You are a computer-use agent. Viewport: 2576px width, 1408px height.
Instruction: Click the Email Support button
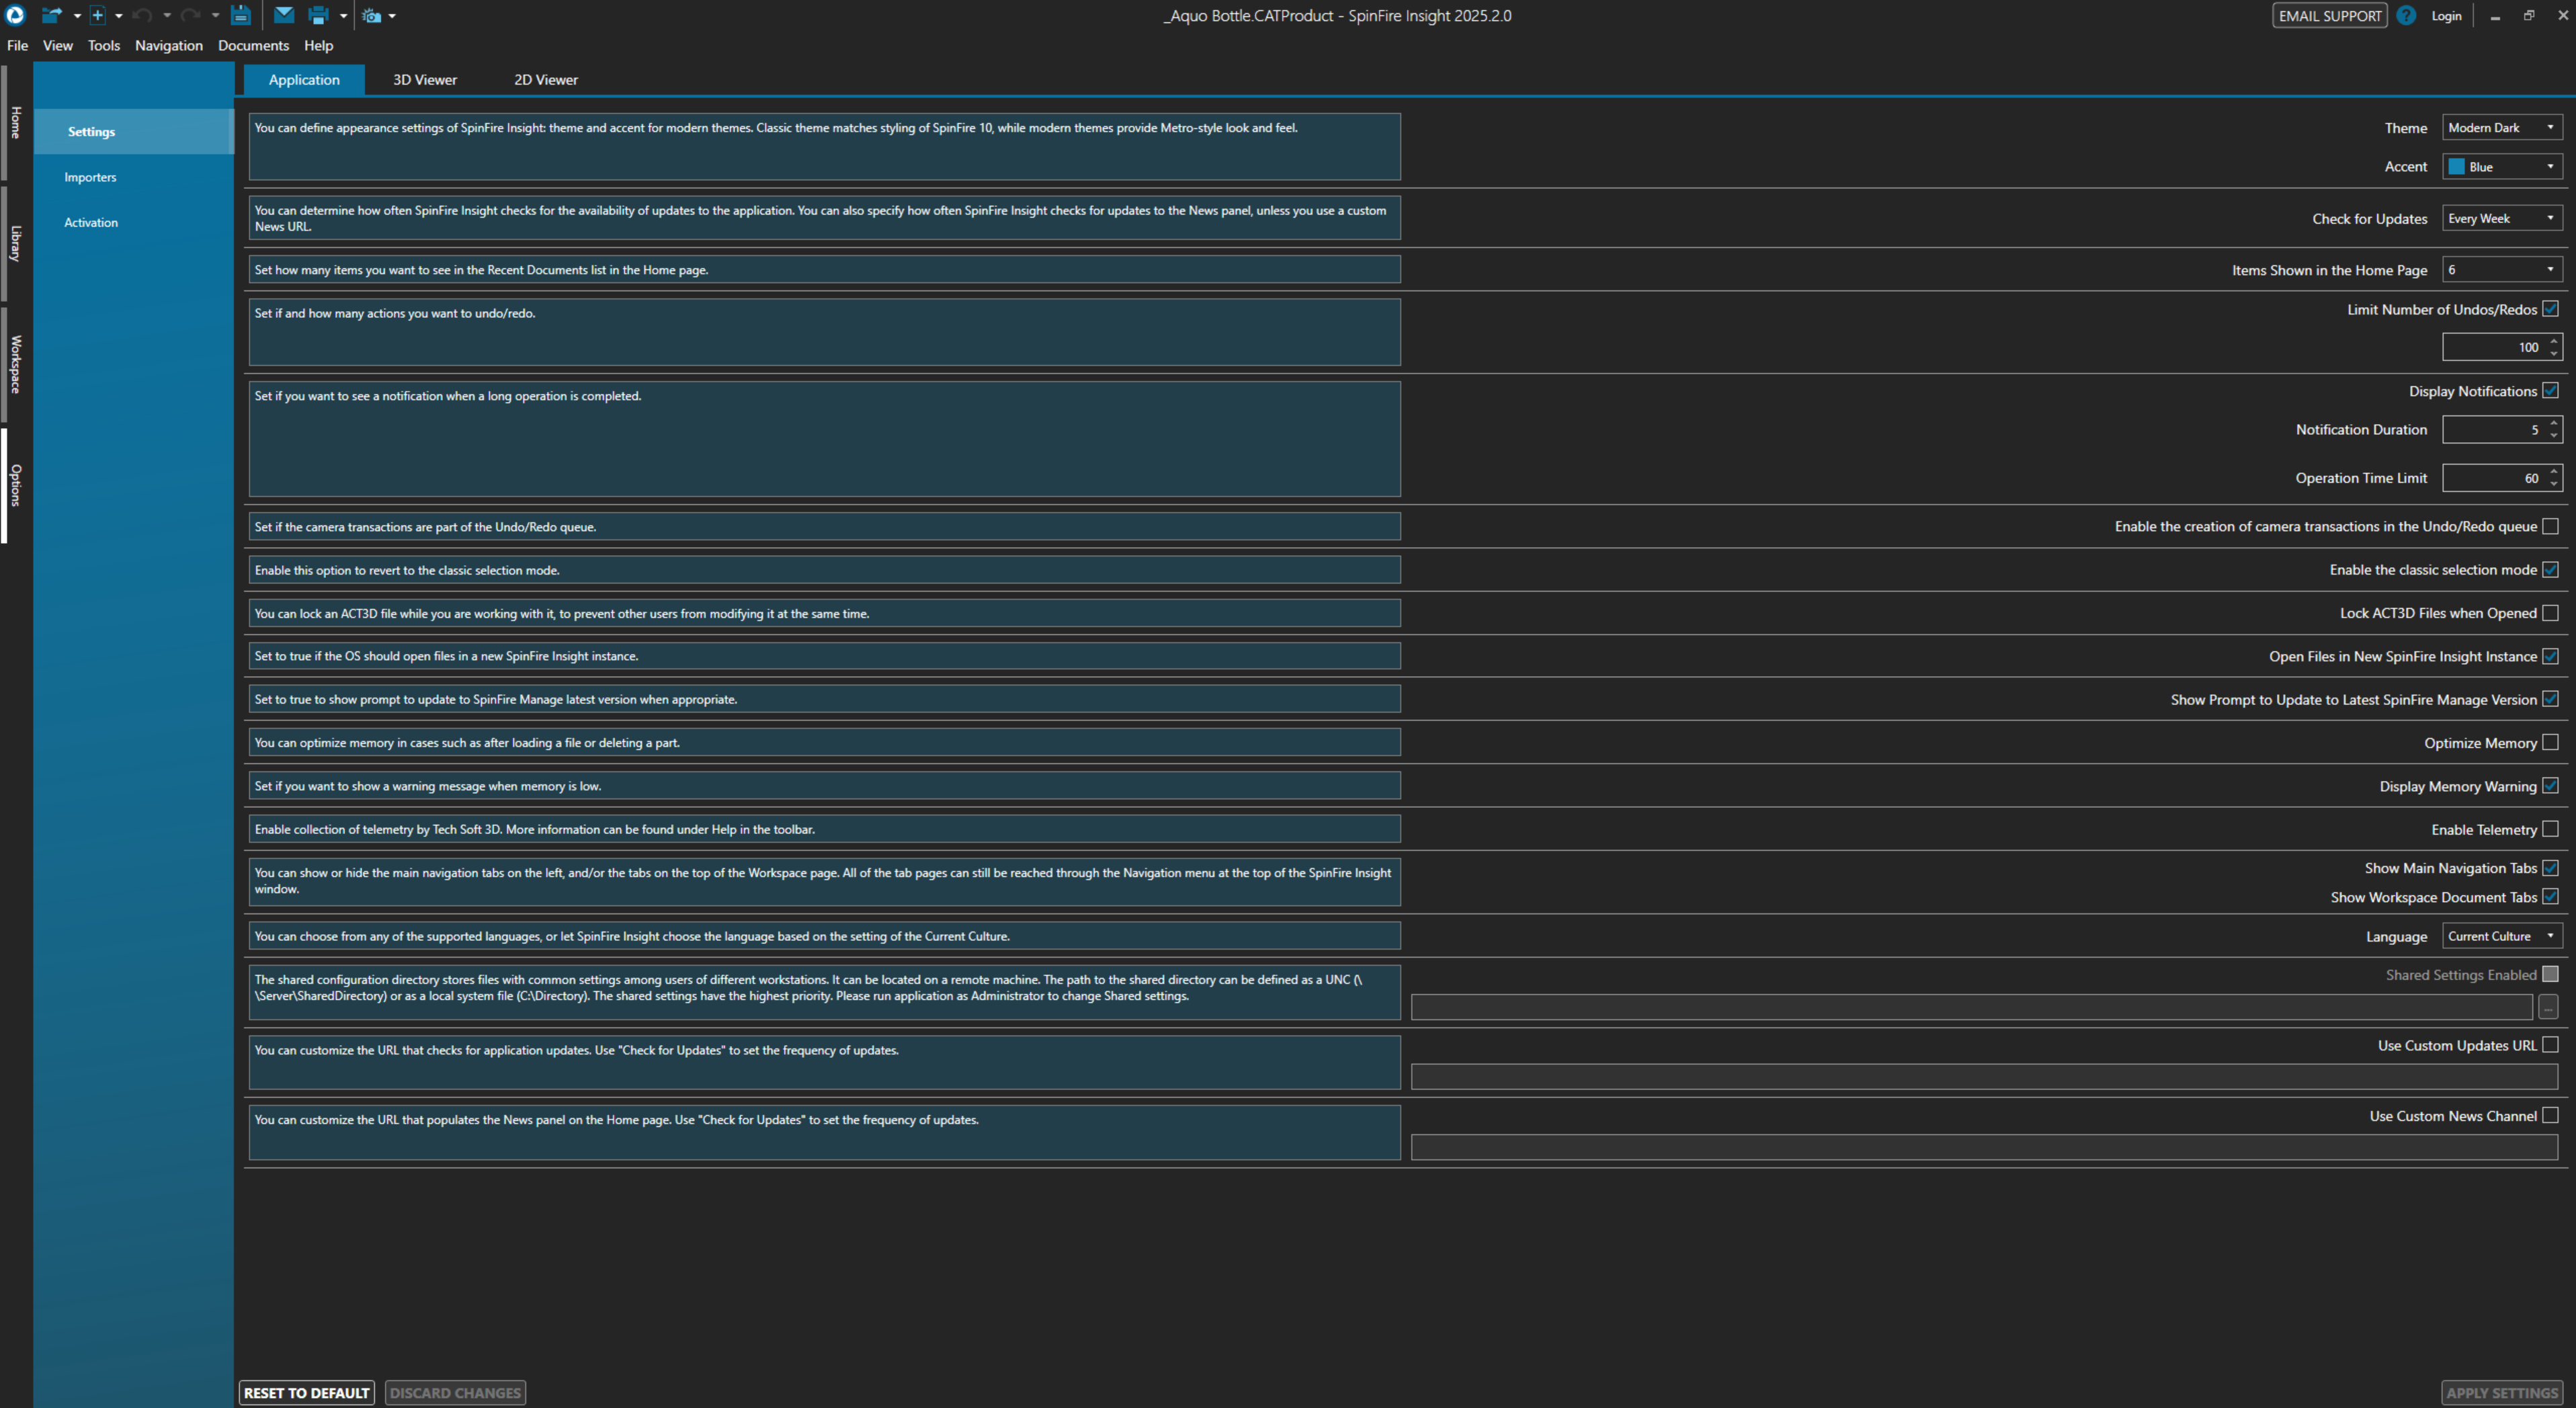pyautogui.click(x=2329, y=16)
